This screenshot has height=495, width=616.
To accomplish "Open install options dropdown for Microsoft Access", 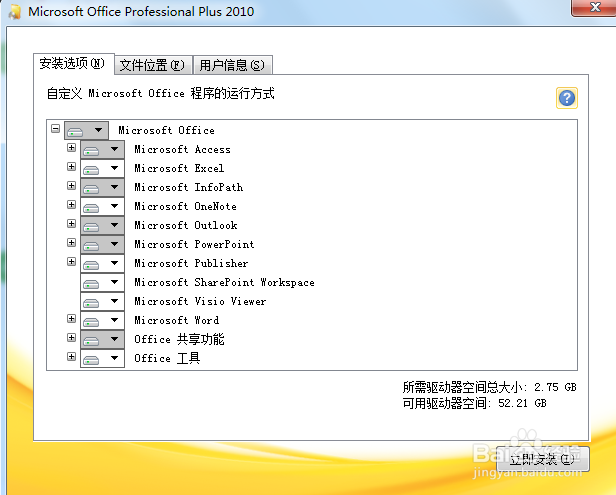I will point(103,150).
